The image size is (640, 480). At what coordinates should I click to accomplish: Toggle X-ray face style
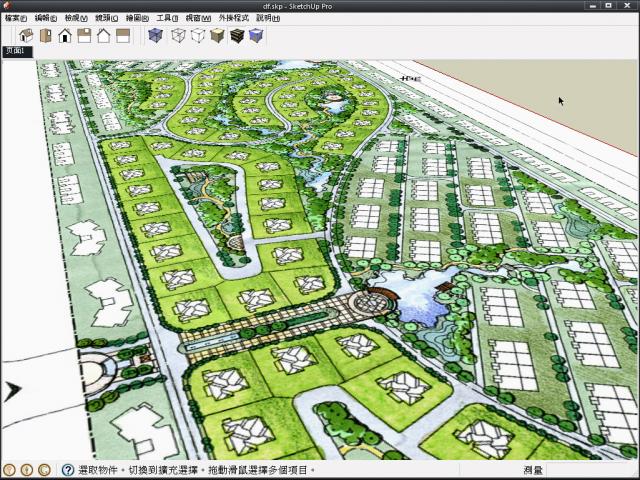(155, 36)
